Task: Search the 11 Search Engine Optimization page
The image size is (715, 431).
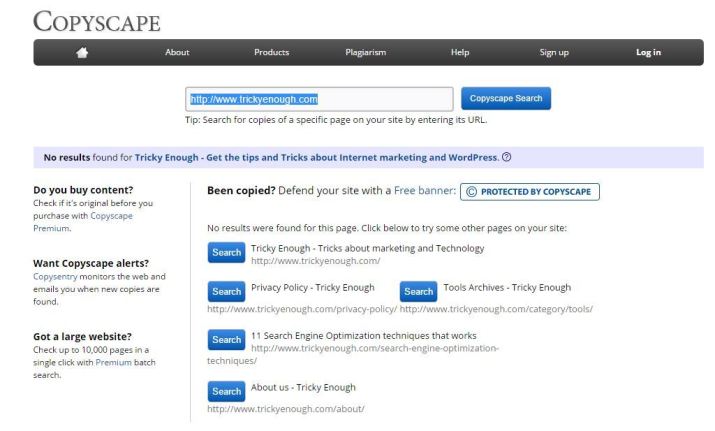Action: [226, 340]
